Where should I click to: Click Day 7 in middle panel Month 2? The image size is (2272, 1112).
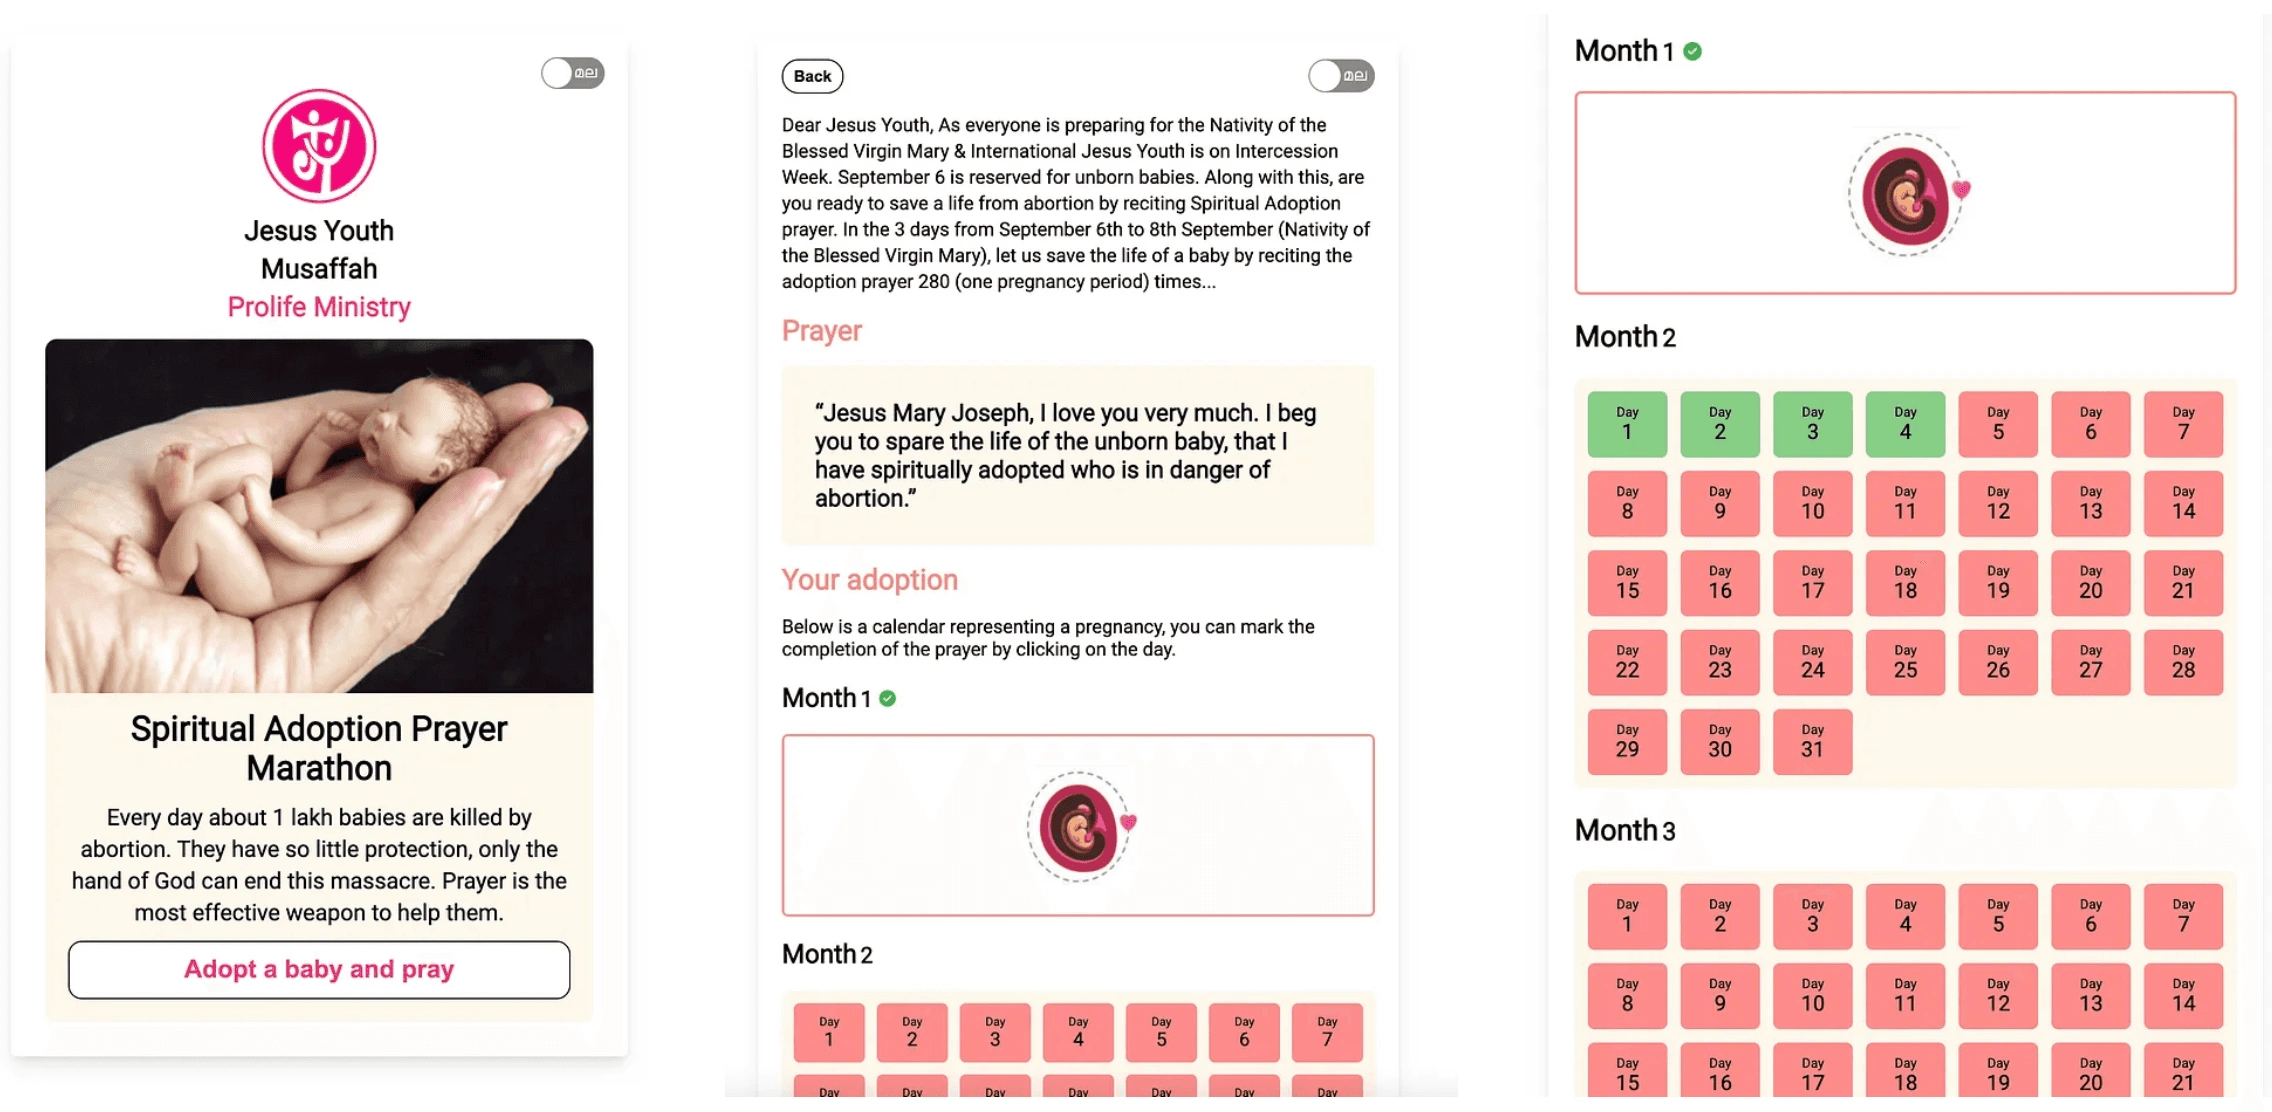pos(1327,1032)
